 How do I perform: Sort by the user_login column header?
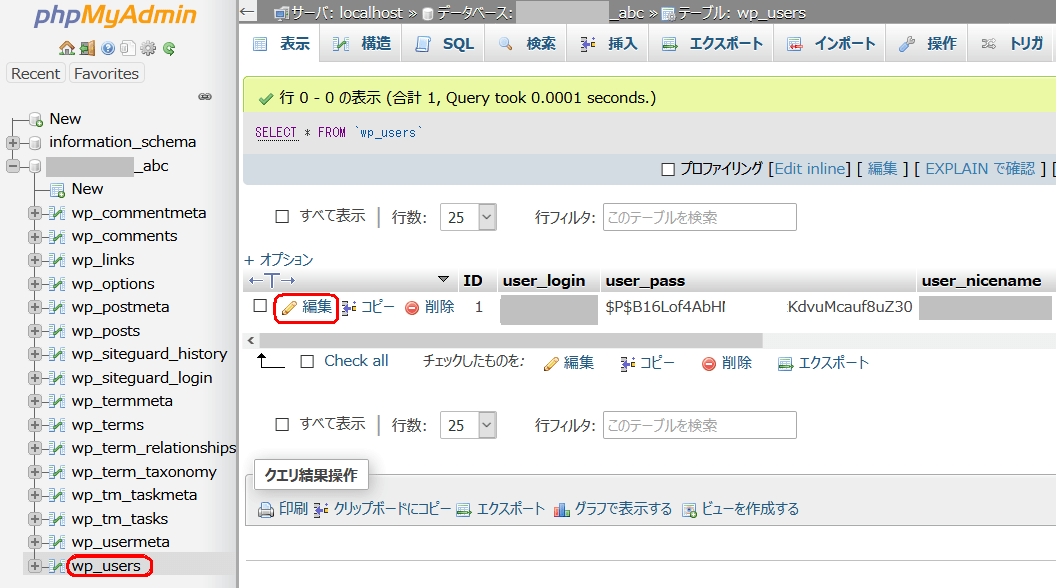[543, 281]
